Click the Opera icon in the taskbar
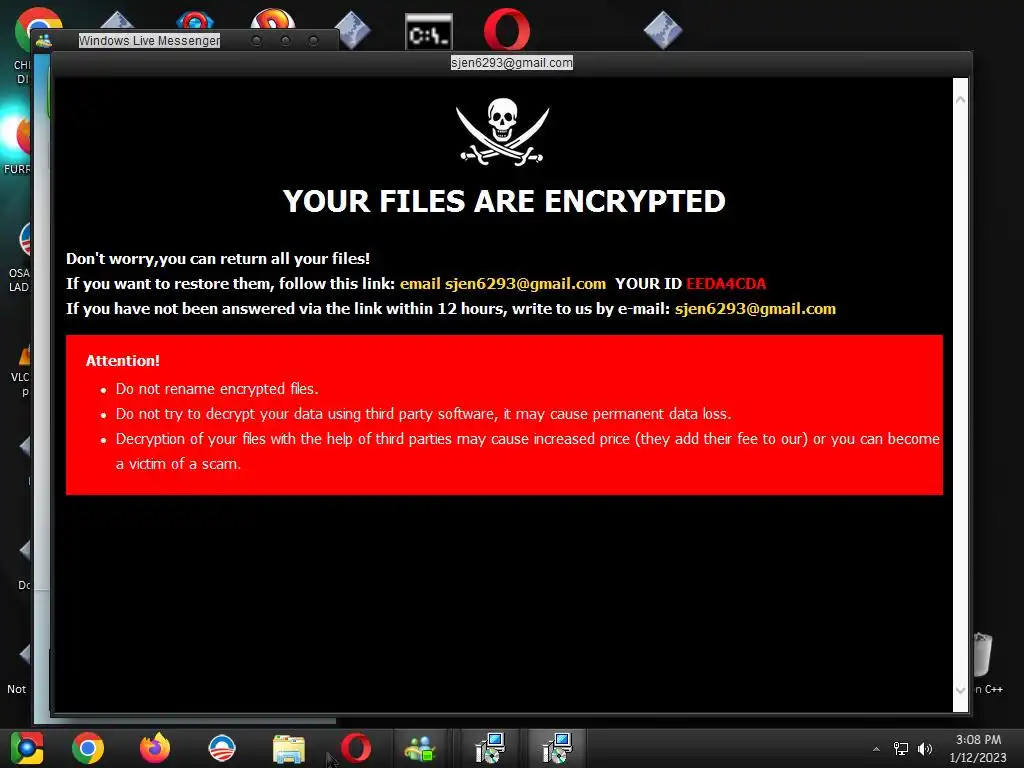The image size is (1024, 768). click(x=356, y=748)
